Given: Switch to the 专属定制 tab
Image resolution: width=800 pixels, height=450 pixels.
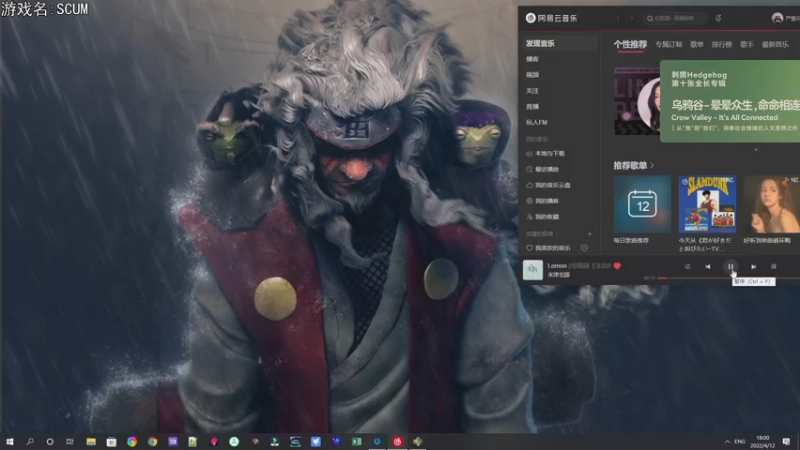Looking at the screenshot, I should pos(669,44).
